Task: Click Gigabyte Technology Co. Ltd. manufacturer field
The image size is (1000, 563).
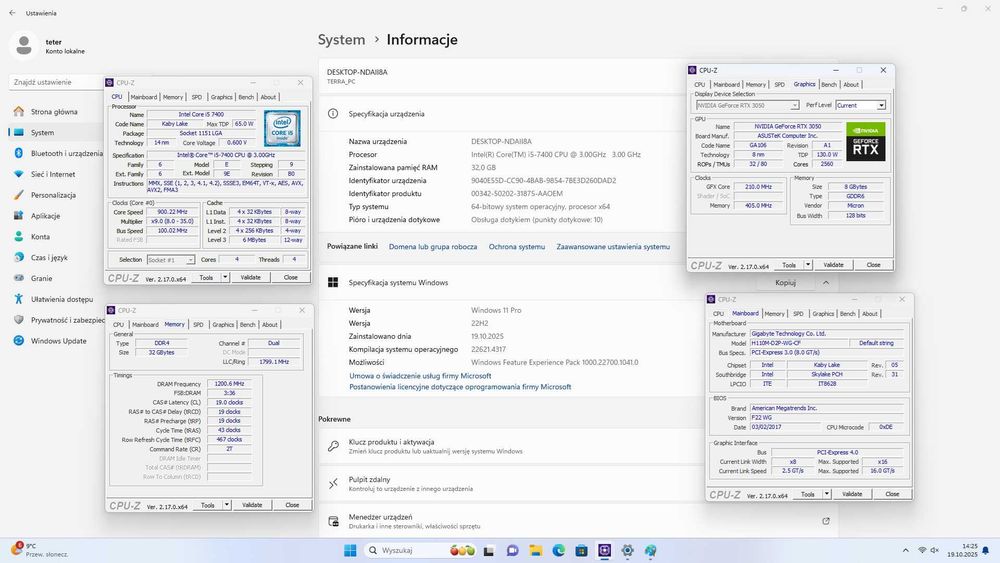Action: 828,333
